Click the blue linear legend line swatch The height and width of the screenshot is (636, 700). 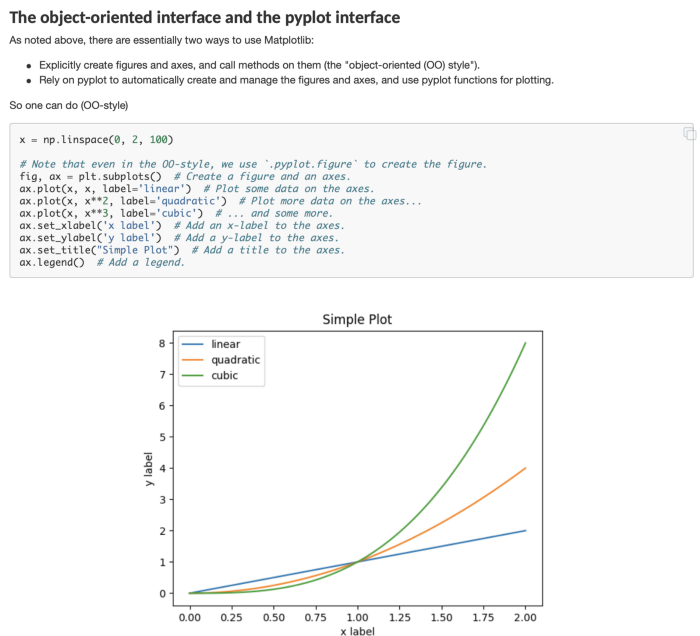[x=193, y=344]
